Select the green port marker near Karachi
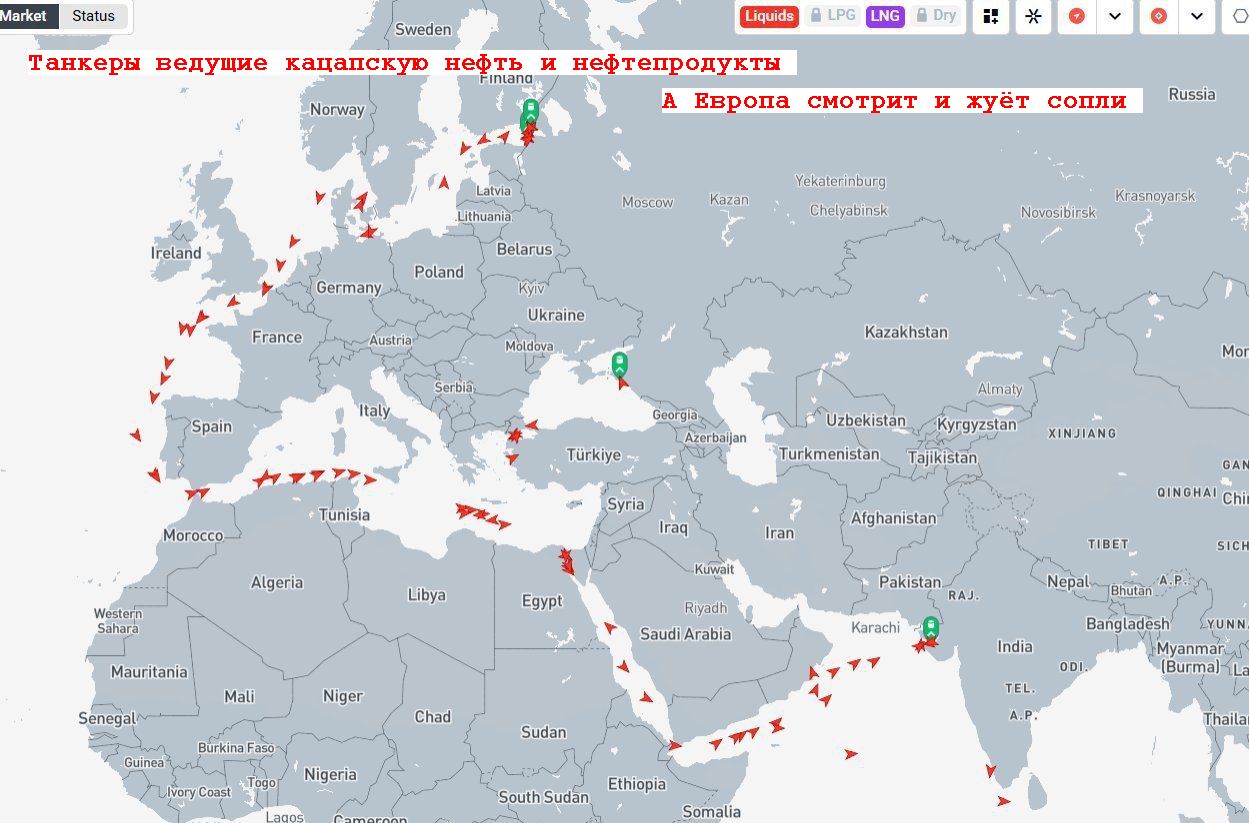This screenshot has height=823, width=1249. point(930,628)
